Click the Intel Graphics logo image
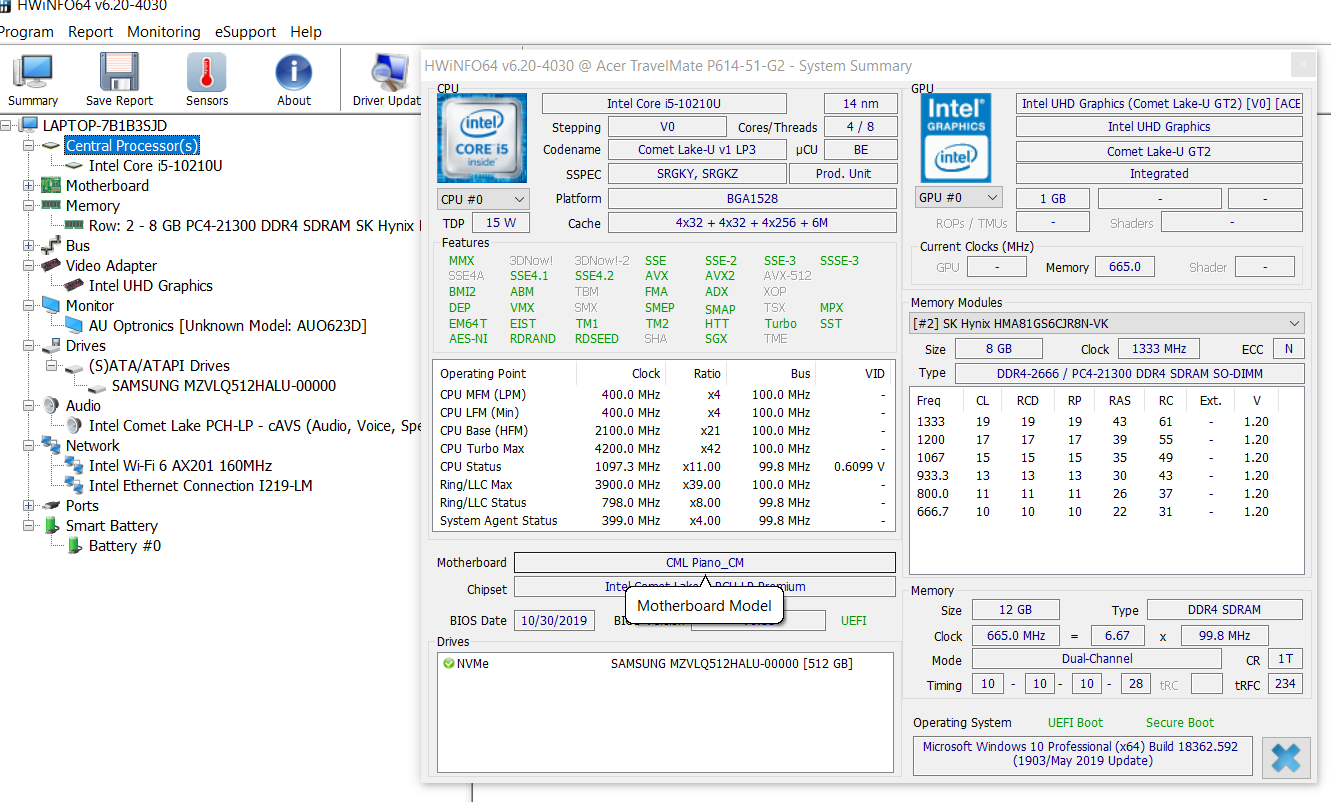This screenshot has width=1331, height=802. tap(957, 136)
